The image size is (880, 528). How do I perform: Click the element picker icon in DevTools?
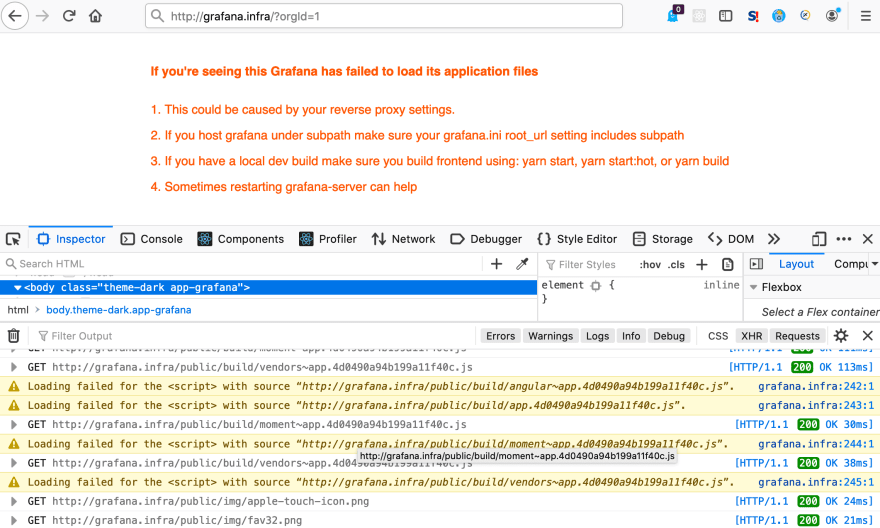pyautogui.click(x=13, y=239)
